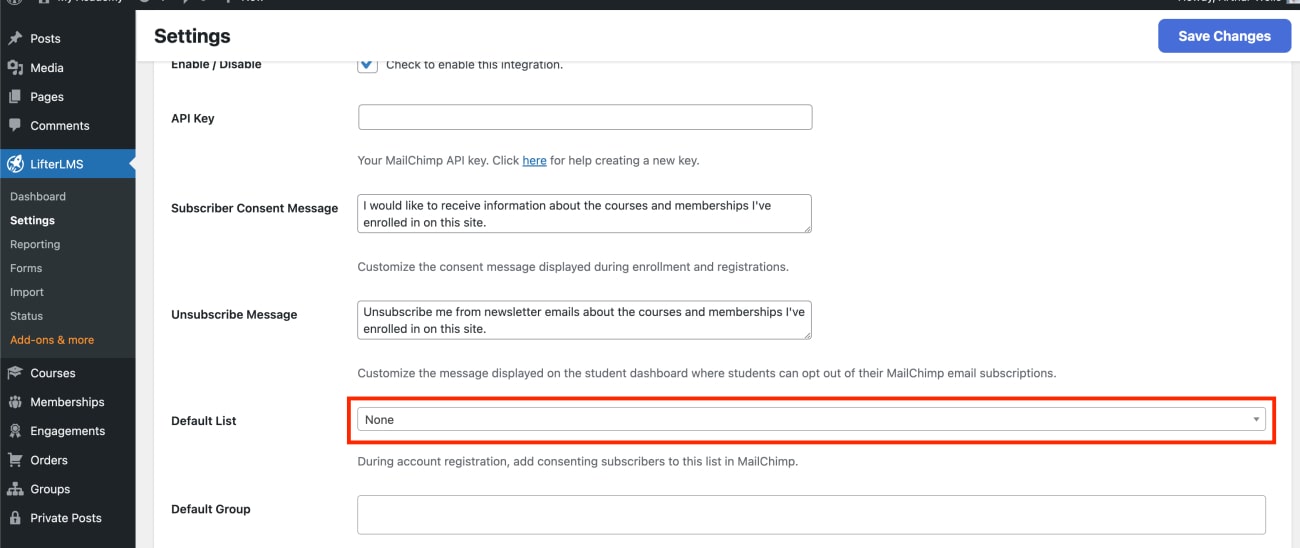This screenshot has width=1300, height=548.
Task: Click the Memberships people icon
Action: click(15, 402)
